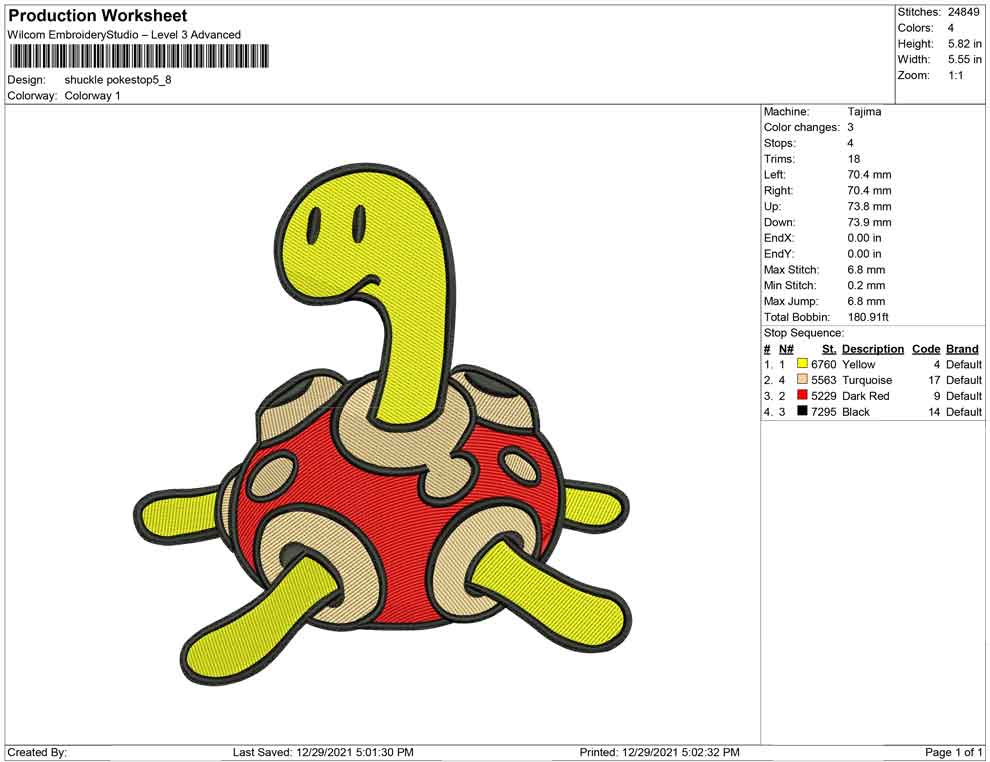
Task: Click 'Wilcom EmbroideryStudio – Level 3 Advanced' text
Action: 124,35
